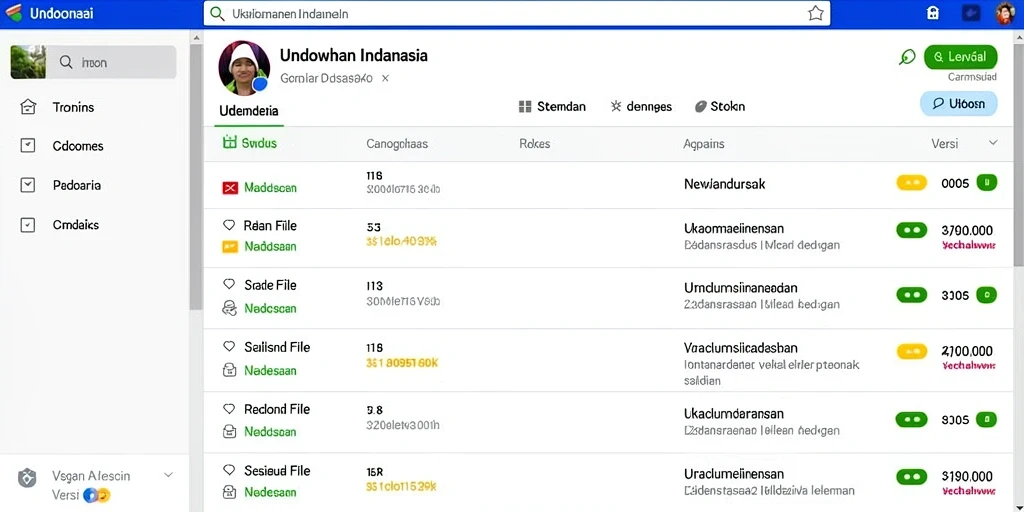Click the green search icon near Lervoal

(907, 57)
